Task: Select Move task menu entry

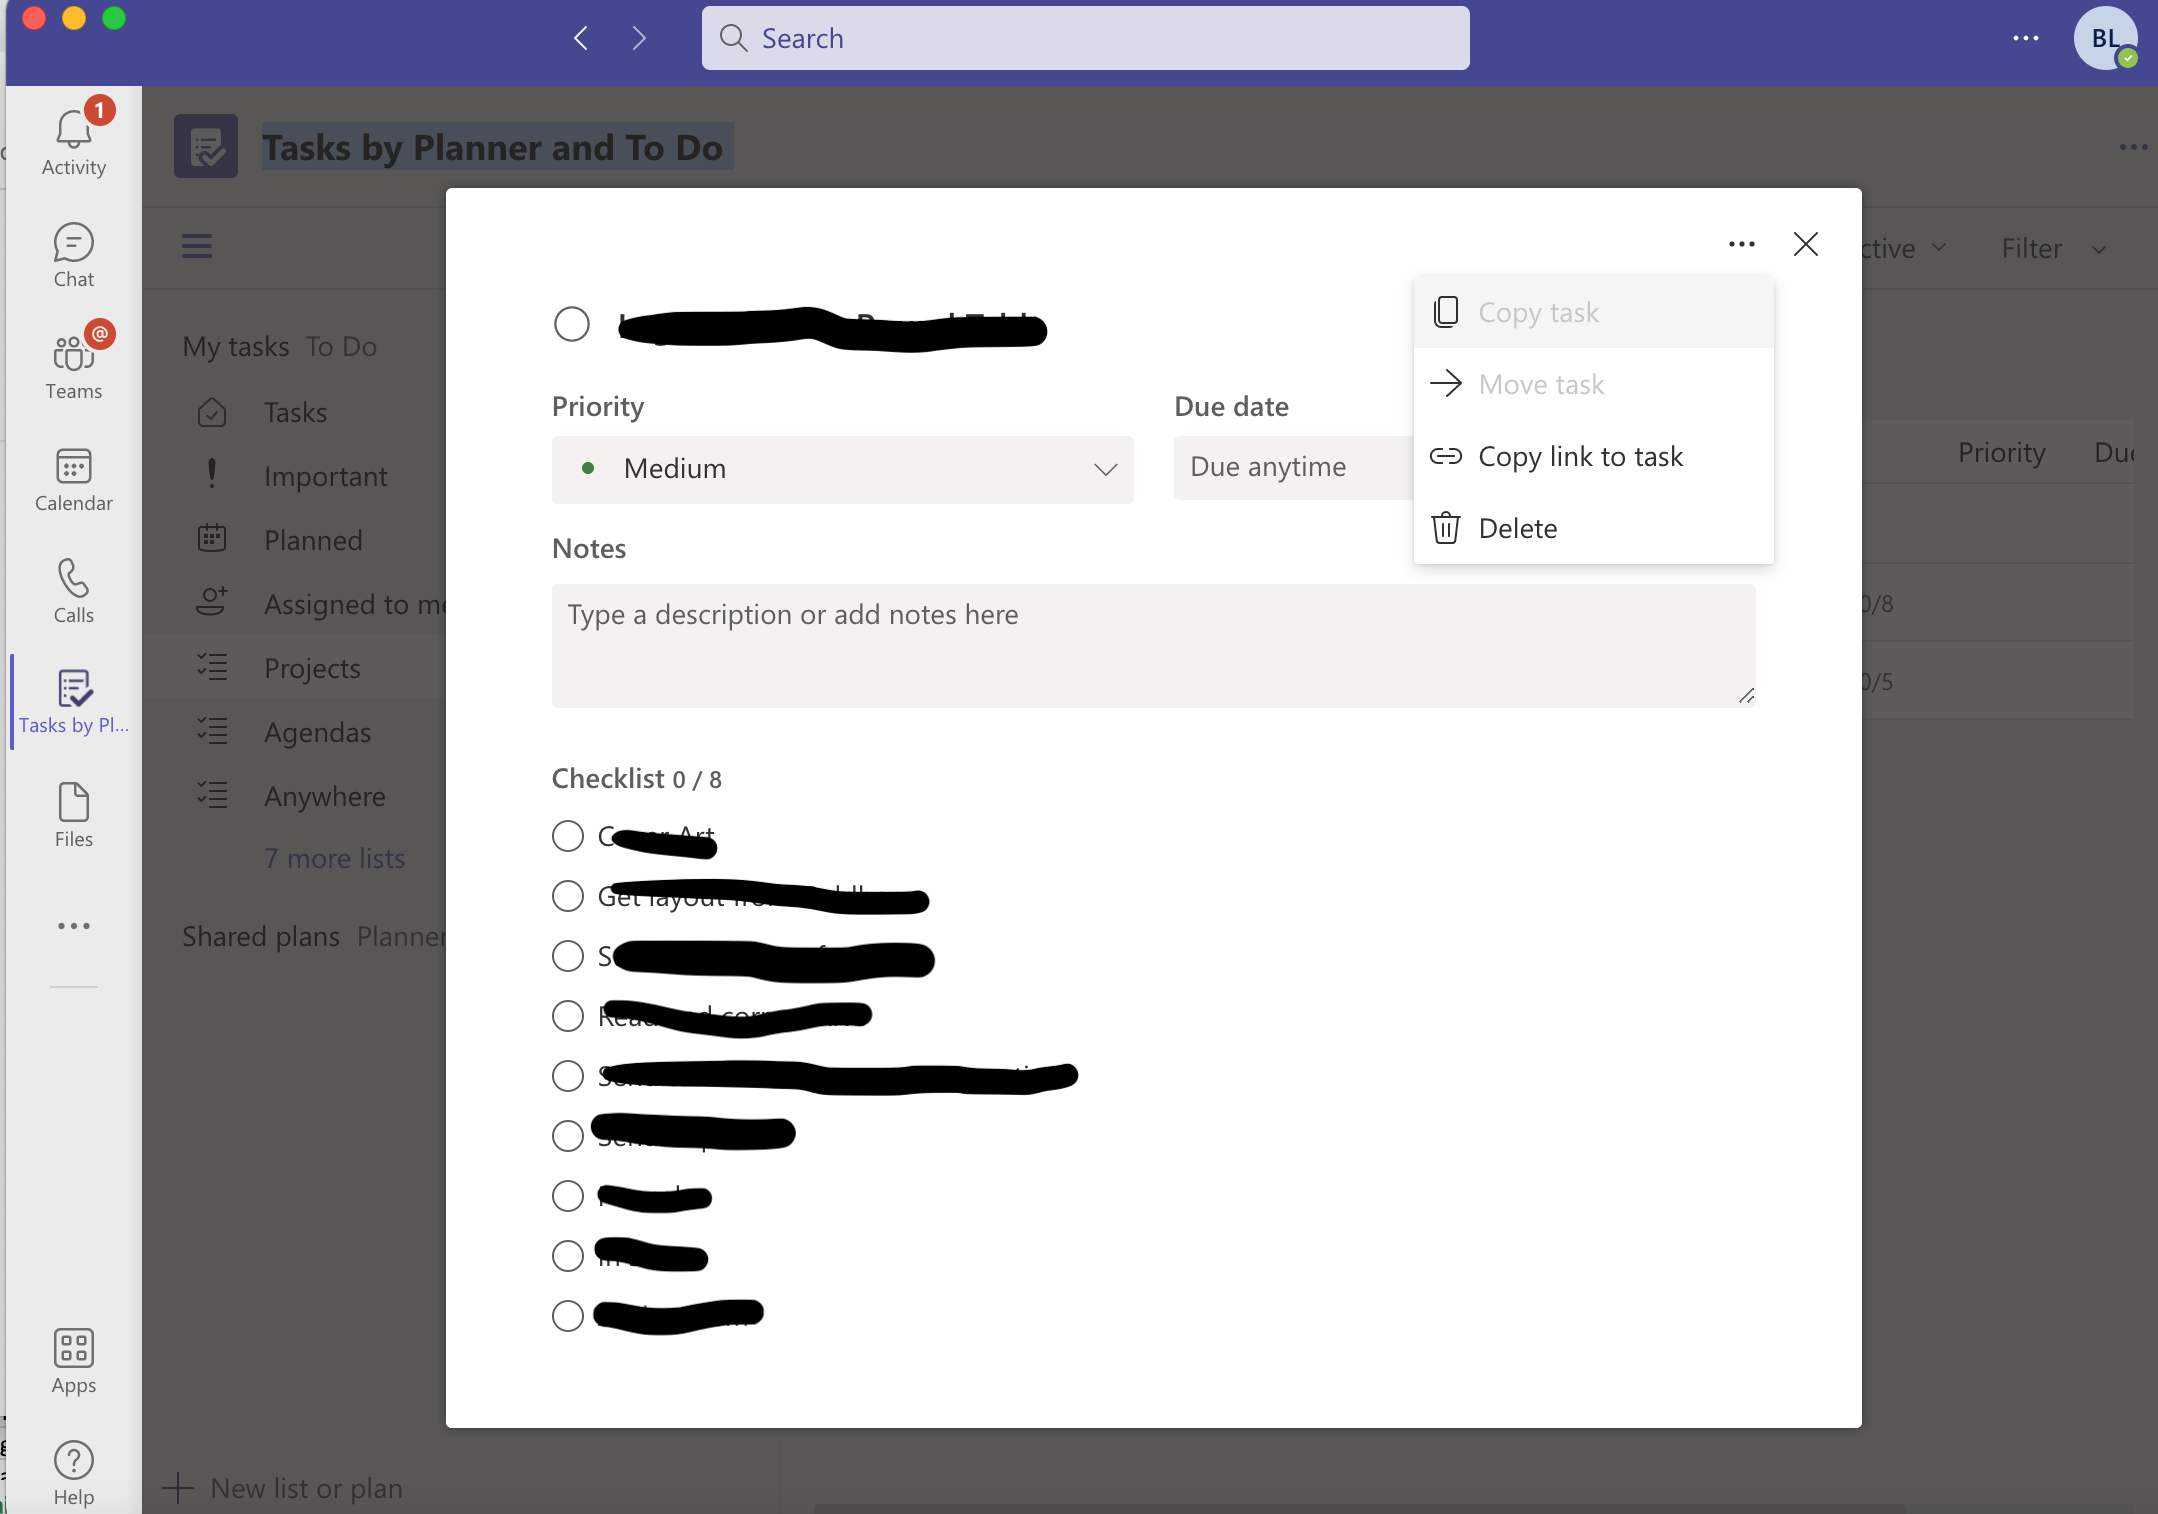Action: [1593, 384]
